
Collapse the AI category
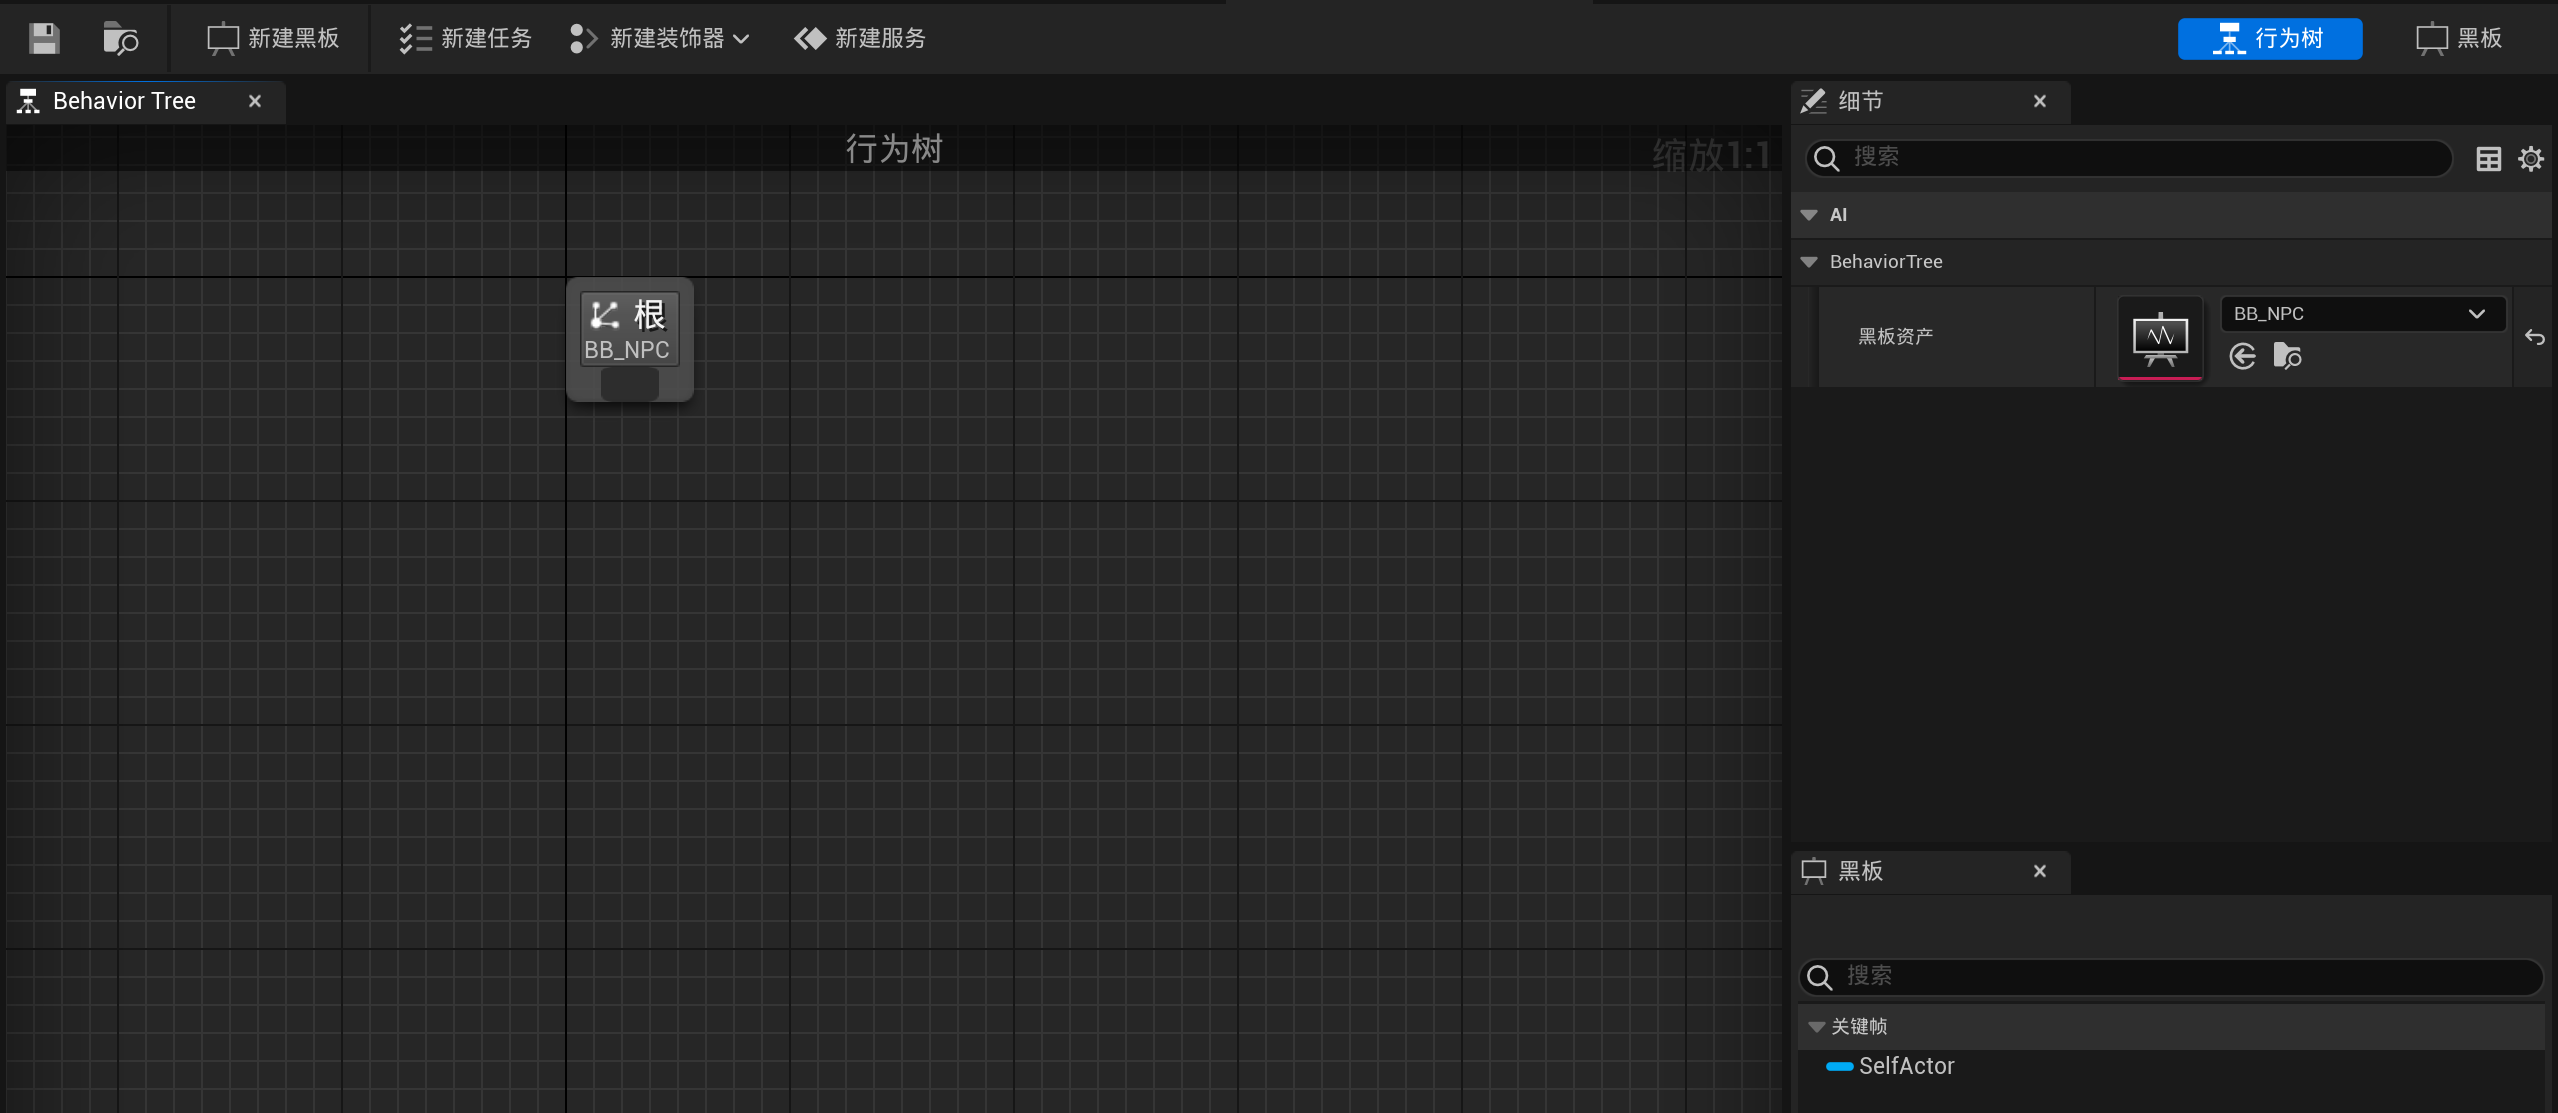click(x=1809, y=215)
